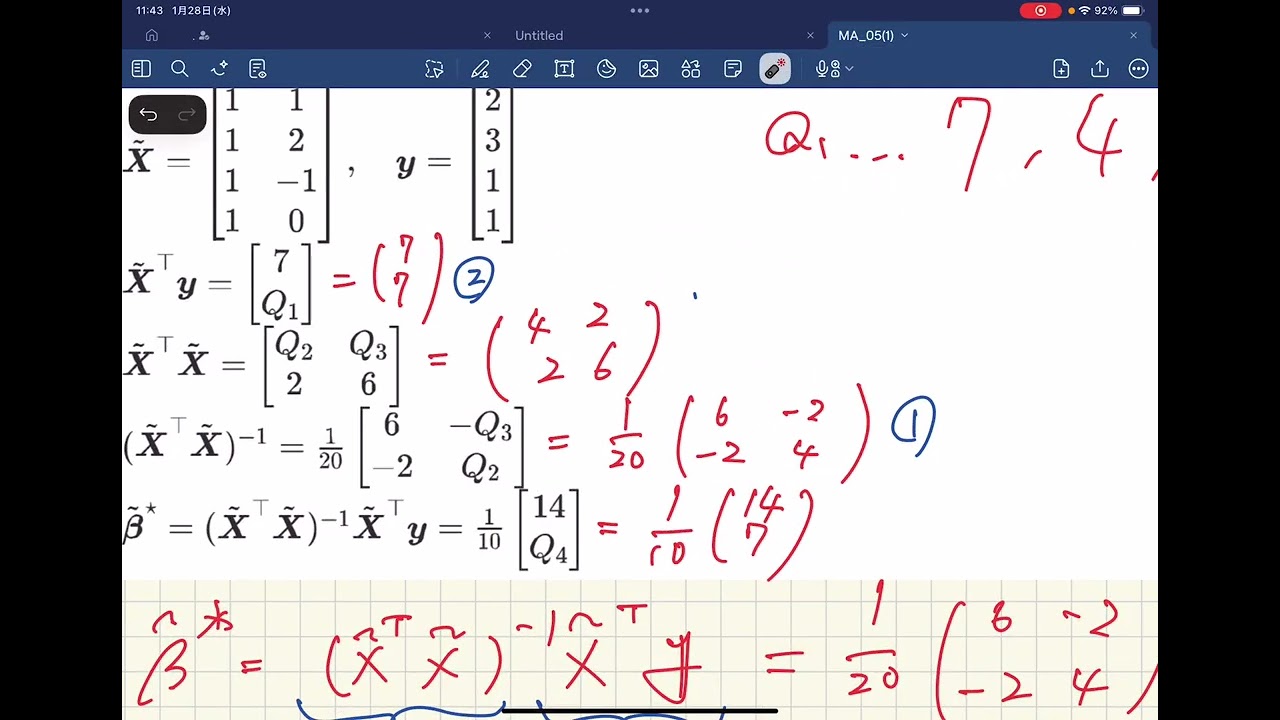The height and width of the screenshot is (720, 1280).
Task: Tap the Wi-Fi status icon
Action: click(x=1084, y=10)
